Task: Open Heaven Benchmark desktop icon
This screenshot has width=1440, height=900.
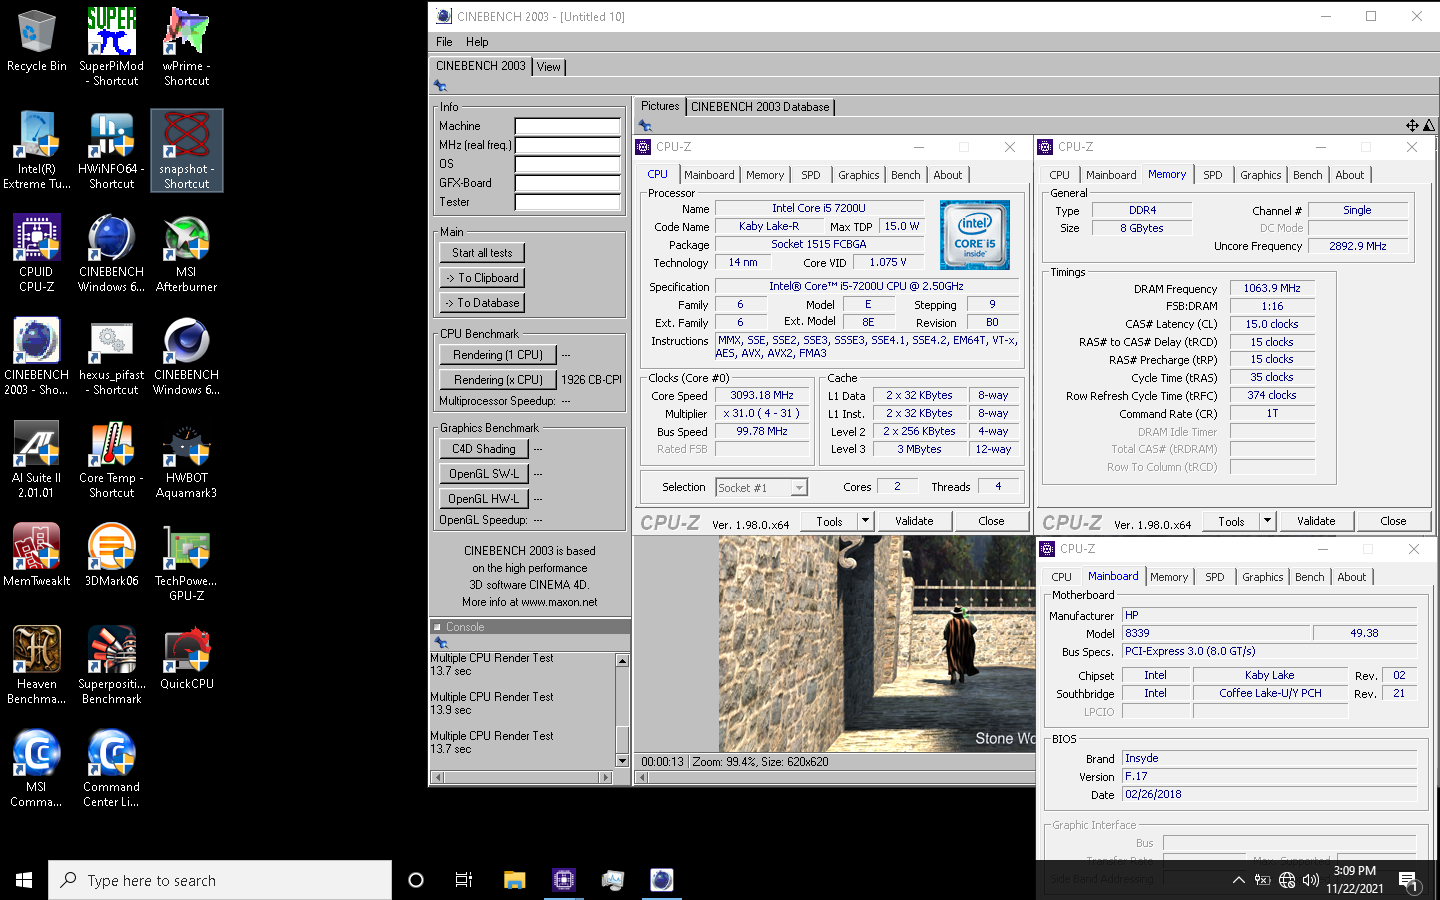Action: 36,665
